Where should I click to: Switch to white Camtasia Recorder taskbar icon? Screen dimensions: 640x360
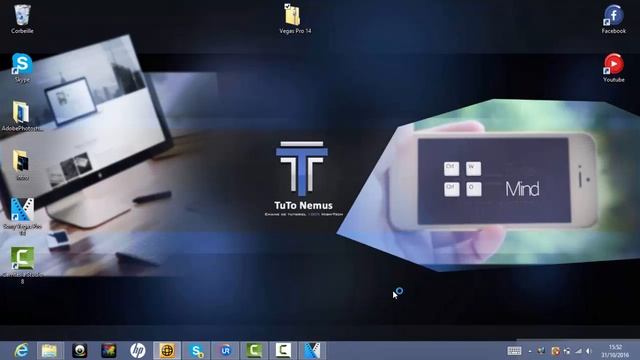click(283, 351)
